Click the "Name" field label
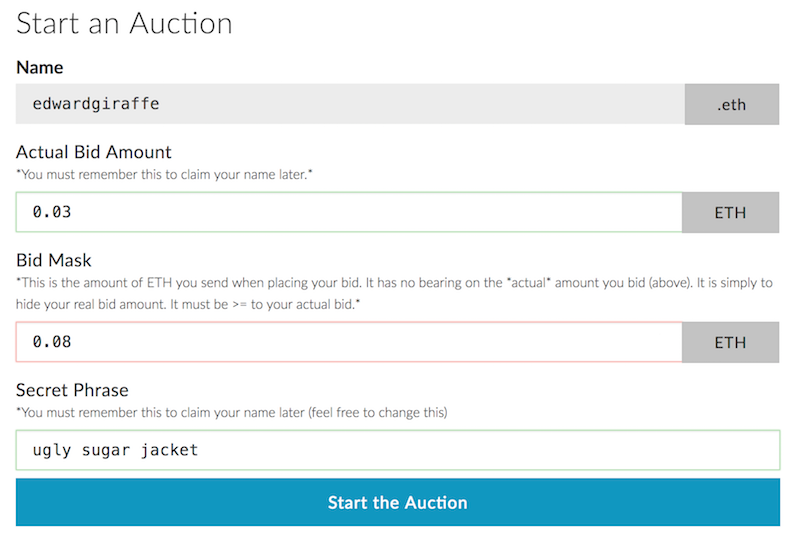 39,68
